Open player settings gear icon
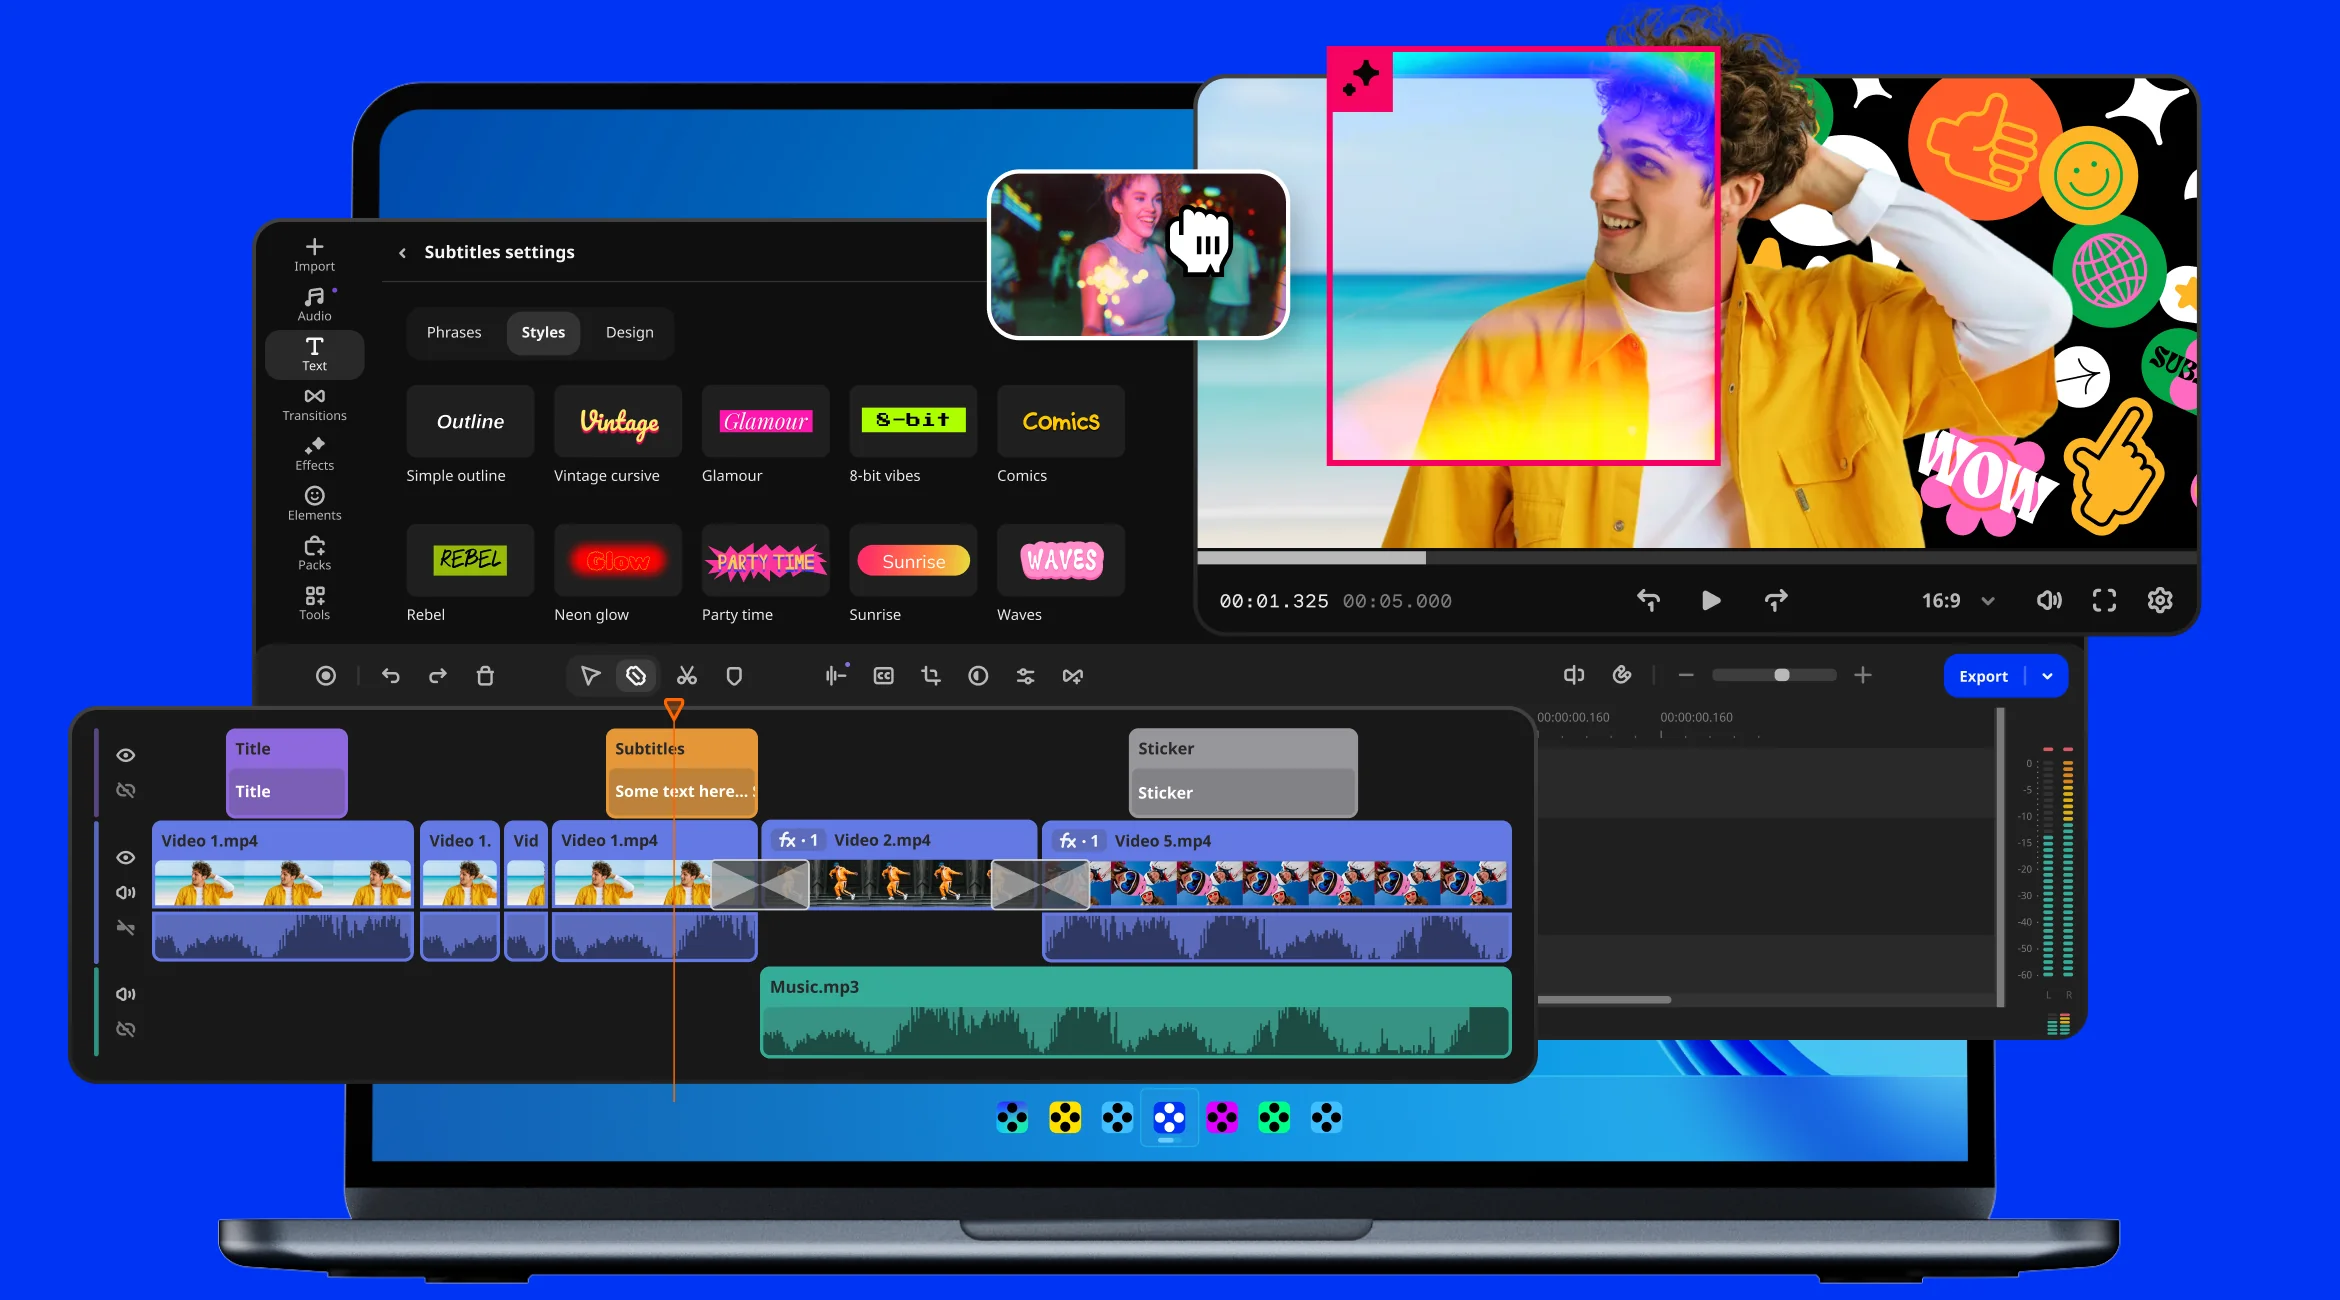Image resolution: width=2340 pixels, height=1300 pixels. 2159,600
